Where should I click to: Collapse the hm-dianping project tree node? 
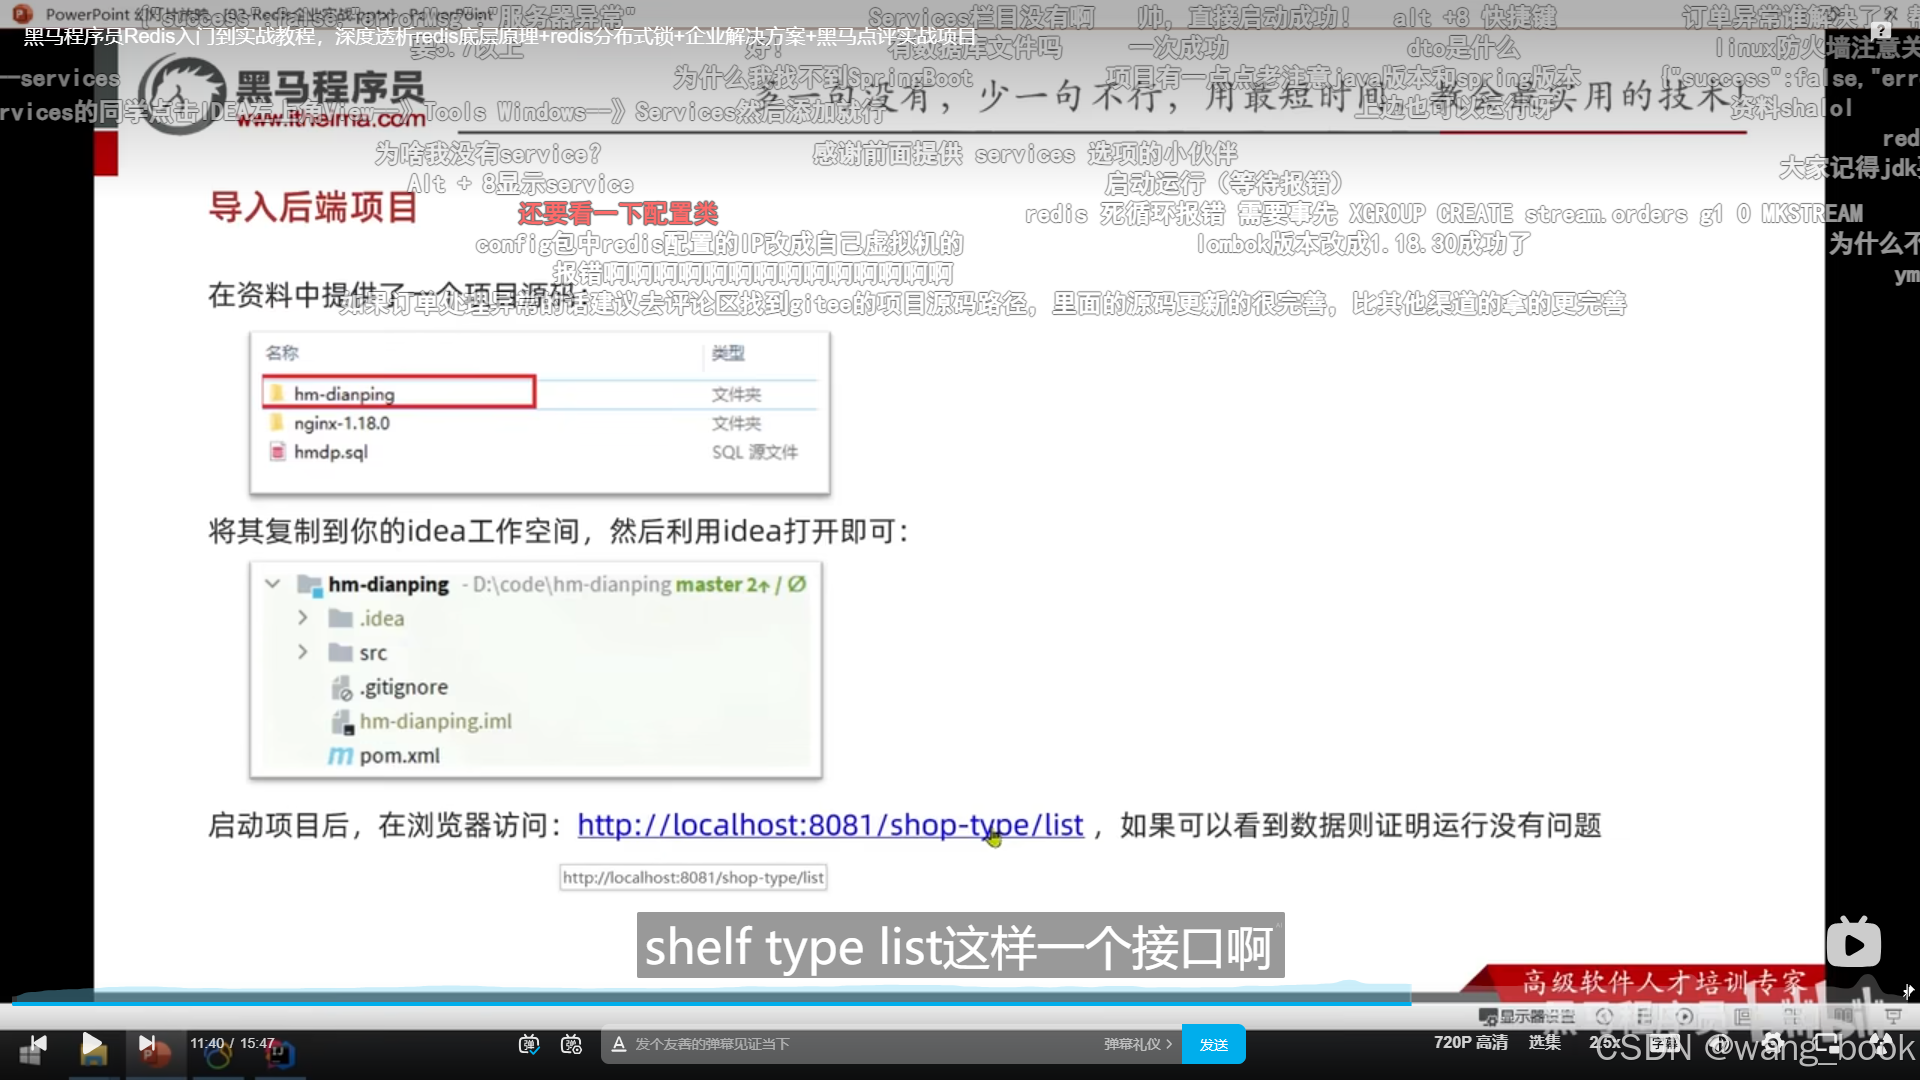point(272,584)
